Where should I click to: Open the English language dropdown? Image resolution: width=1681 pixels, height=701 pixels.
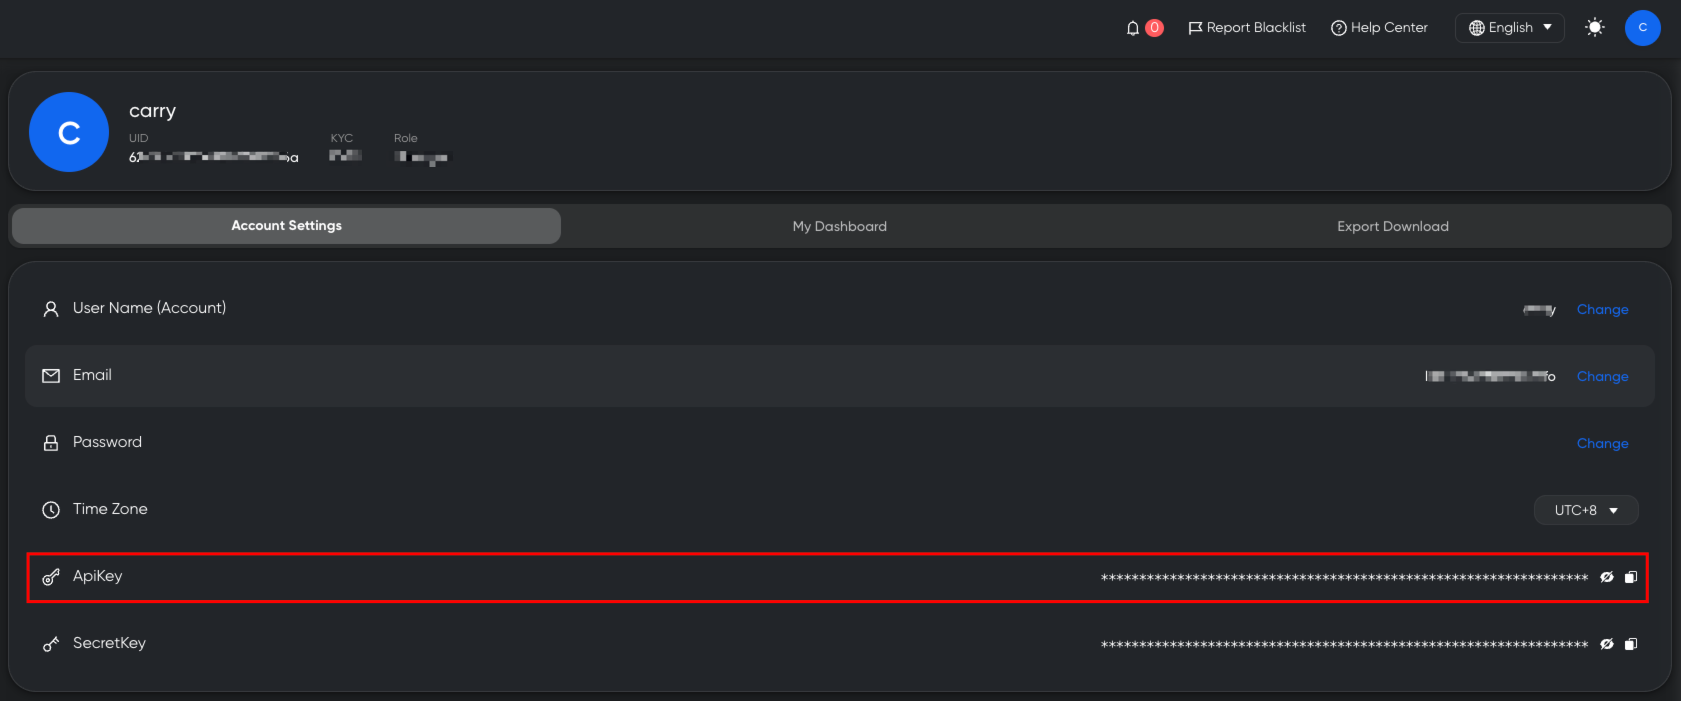pos(1510,28)
